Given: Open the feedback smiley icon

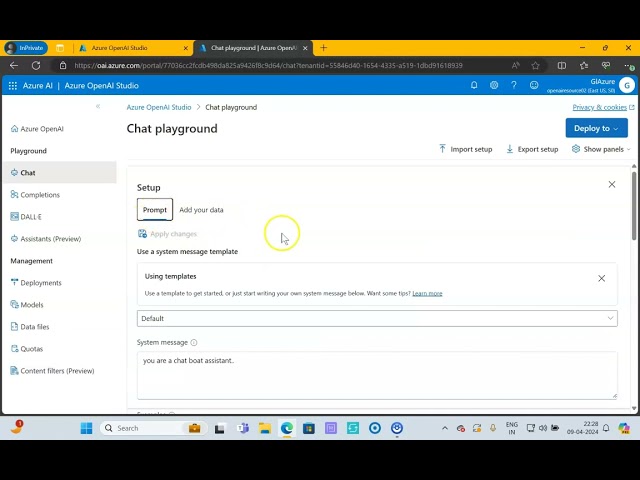Looking at the screenshot, I should pos(534,85).
